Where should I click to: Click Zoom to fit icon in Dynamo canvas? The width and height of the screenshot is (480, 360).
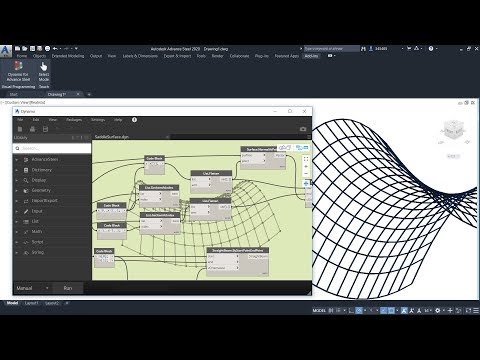click(306, 159)
